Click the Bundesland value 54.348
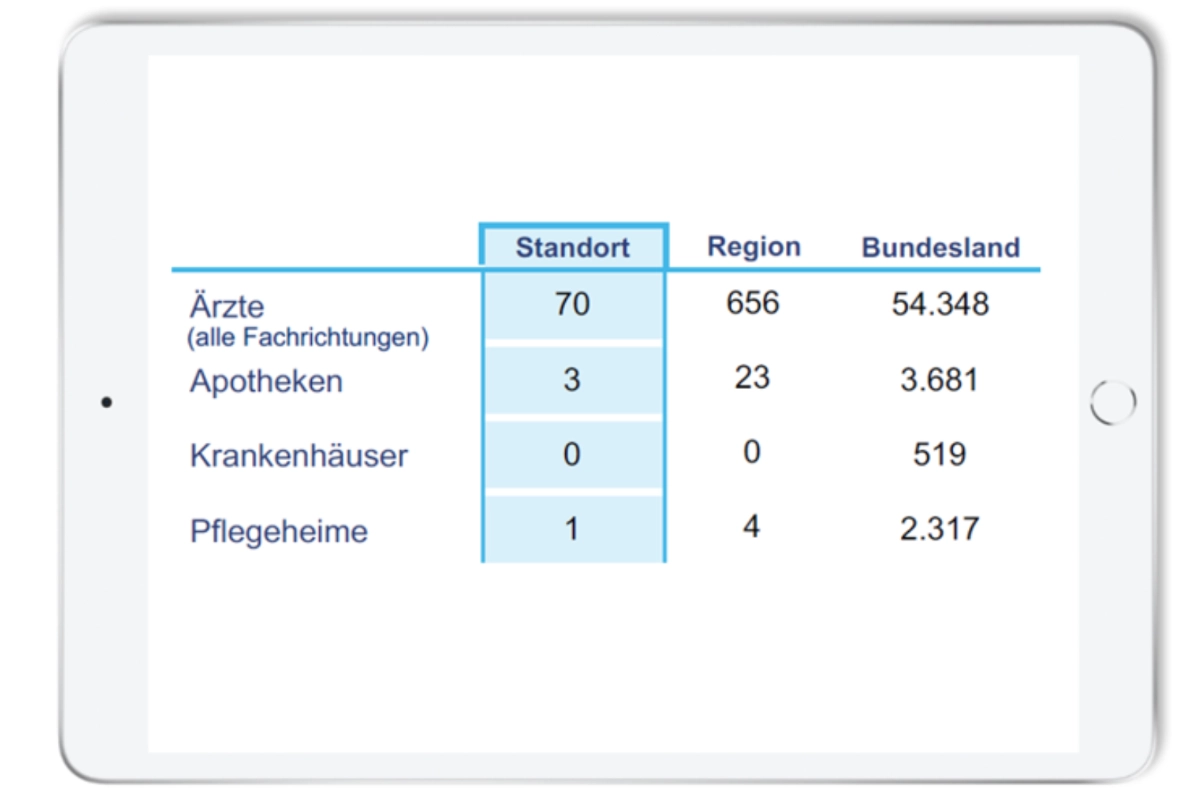The height and width of the screenshot is (800, 1200). [x=939, y=304]
